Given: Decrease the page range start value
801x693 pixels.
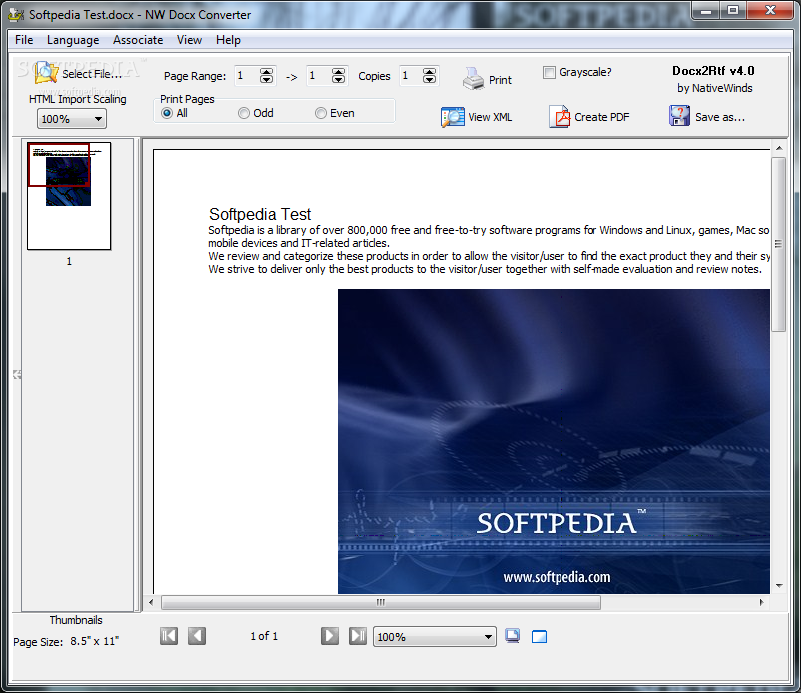Looking at the screenshot, I should coord(267,80).
